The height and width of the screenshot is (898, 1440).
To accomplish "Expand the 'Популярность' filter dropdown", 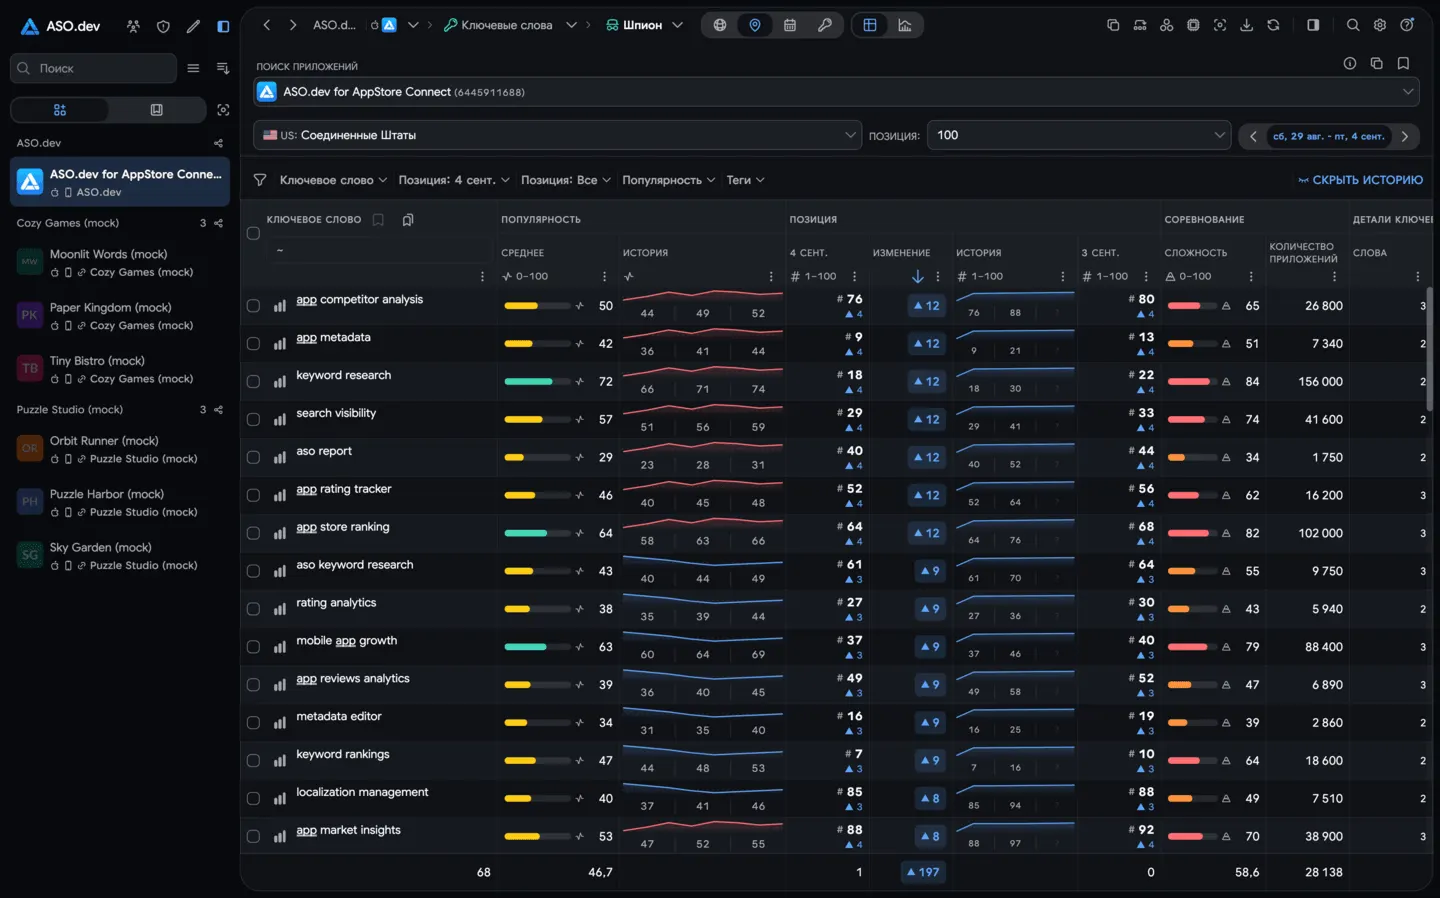I will click(668, 180).
